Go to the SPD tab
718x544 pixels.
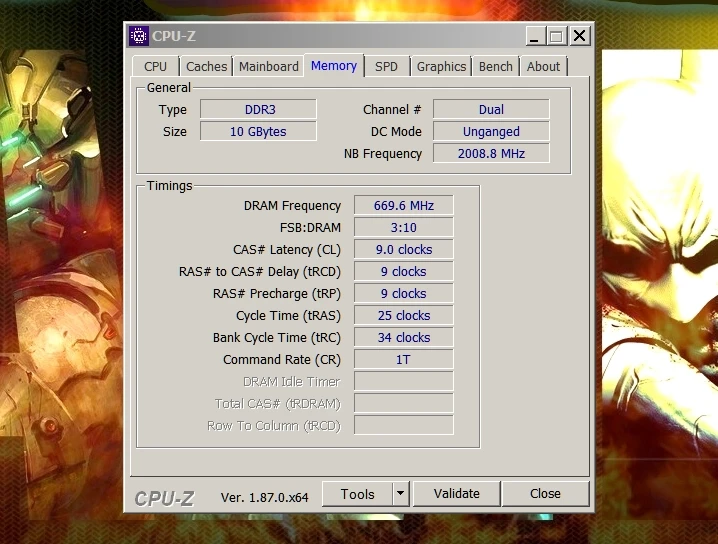pyautogui.click(x=386, y=66)
